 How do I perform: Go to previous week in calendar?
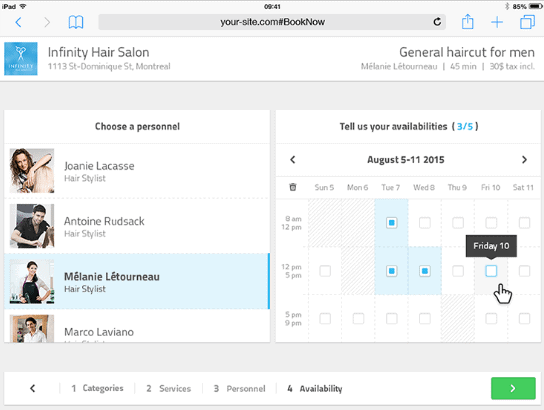click(293, 160)
